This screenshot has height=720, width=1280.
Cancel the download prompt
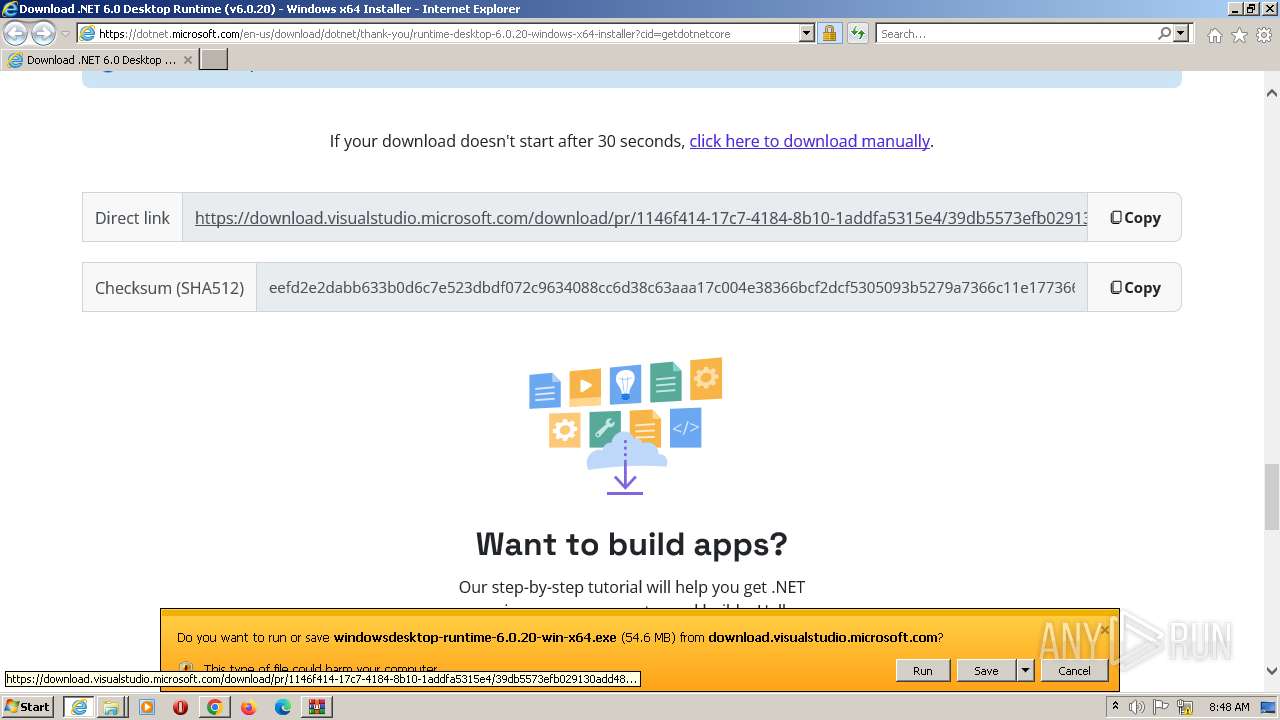pos(1075,671)
